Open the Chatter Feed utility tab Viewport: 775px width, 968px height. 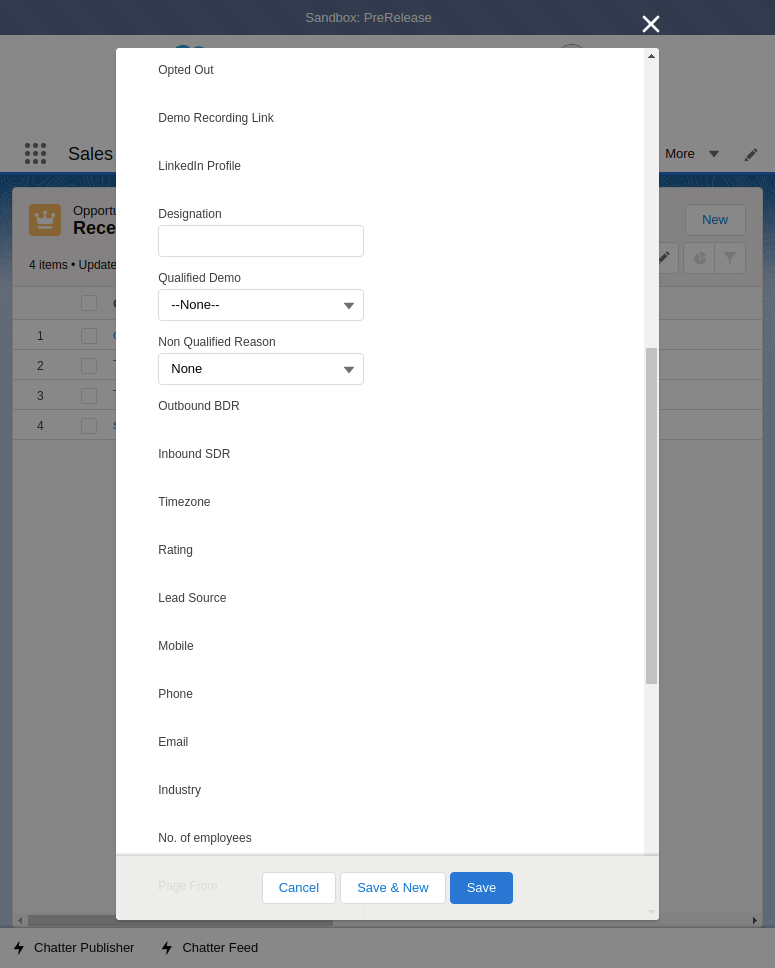pyautogui.click(x=220, y=947)
